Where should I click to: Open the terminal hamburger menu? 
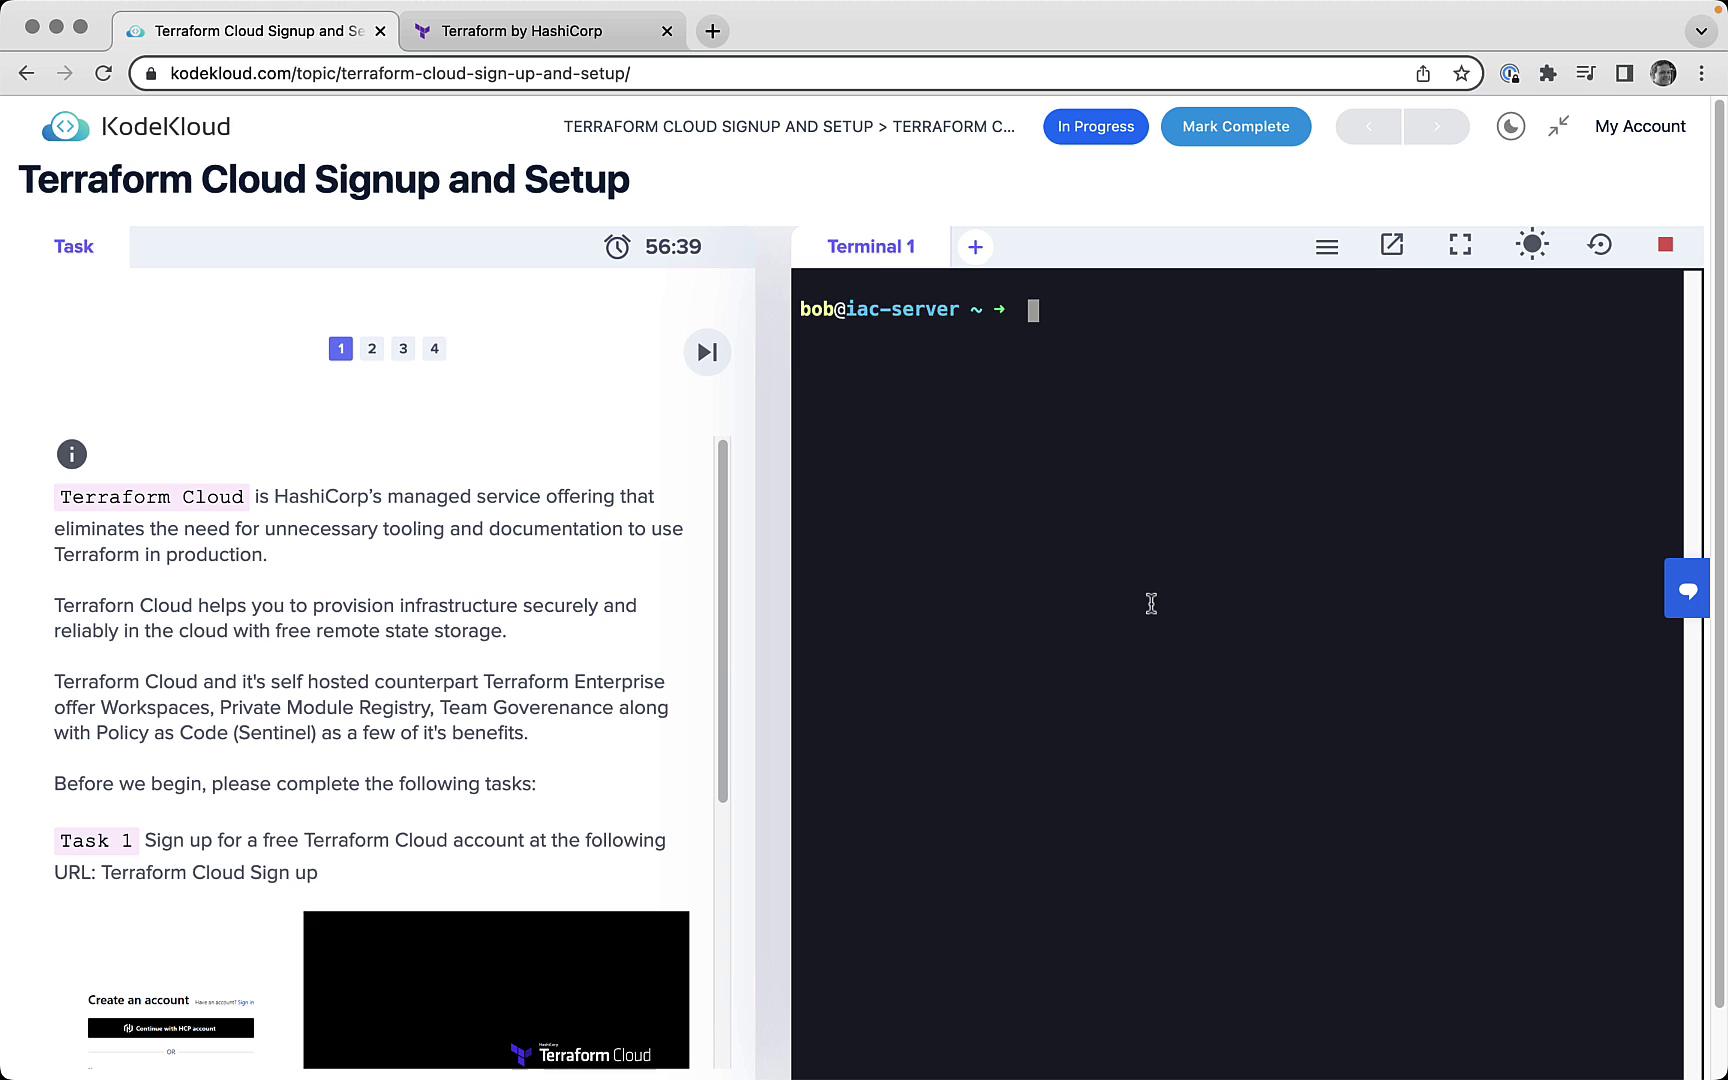pyautogui.click(x=1327, y=246)
